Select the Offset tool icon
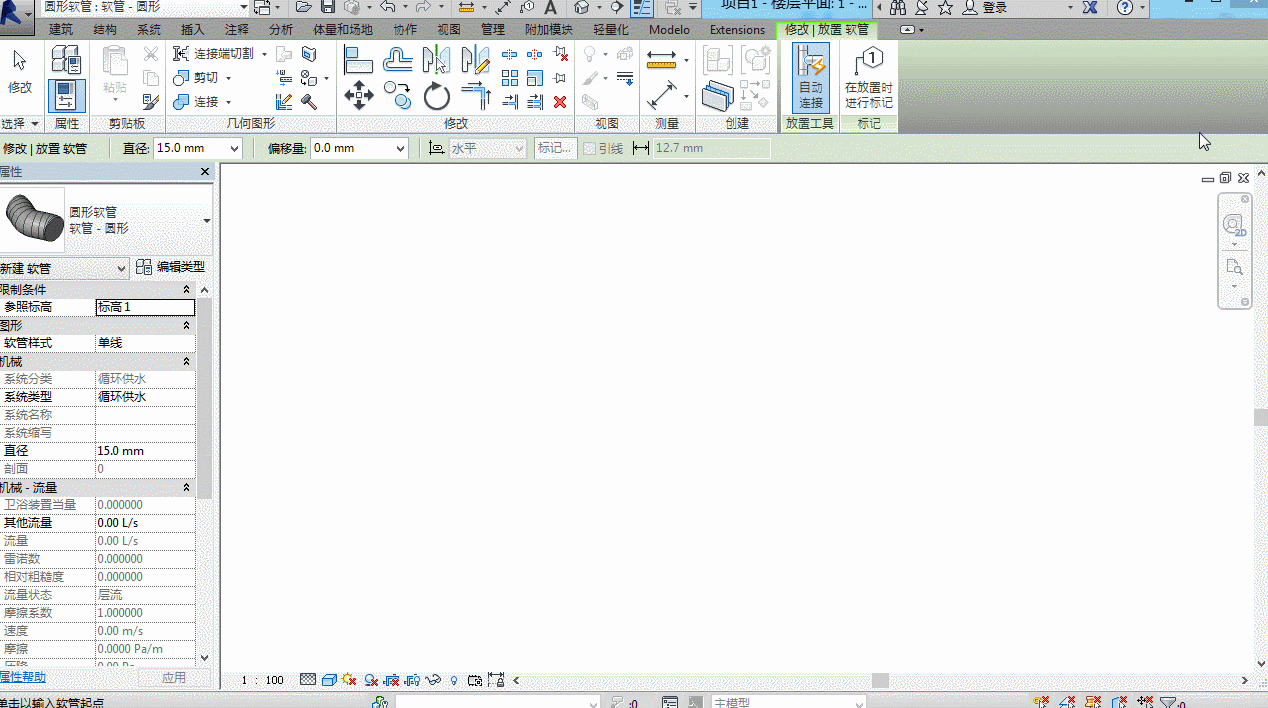 click(398, 60)
